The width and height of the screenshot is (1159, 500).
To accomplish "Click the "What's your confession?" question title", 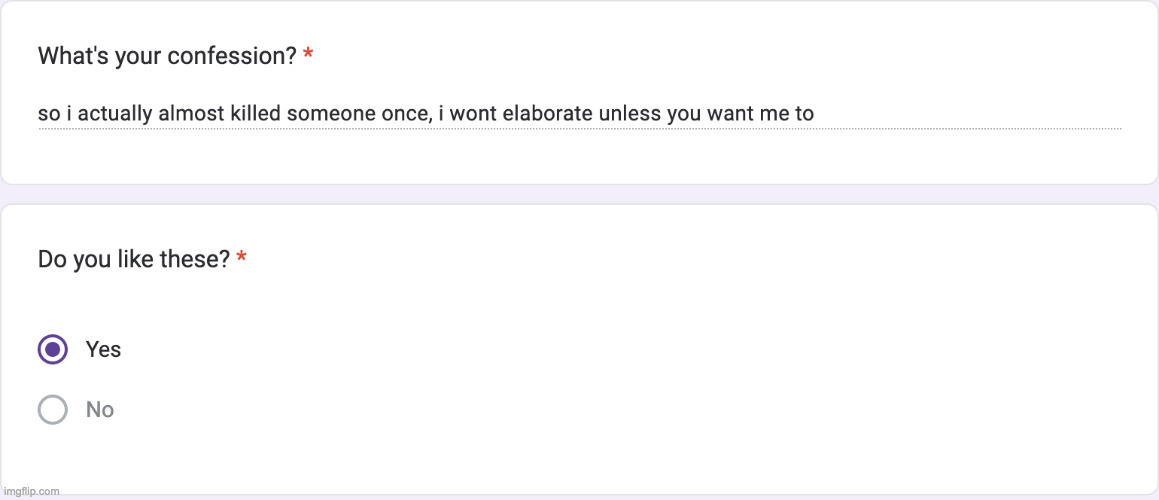I will (167, 56).
